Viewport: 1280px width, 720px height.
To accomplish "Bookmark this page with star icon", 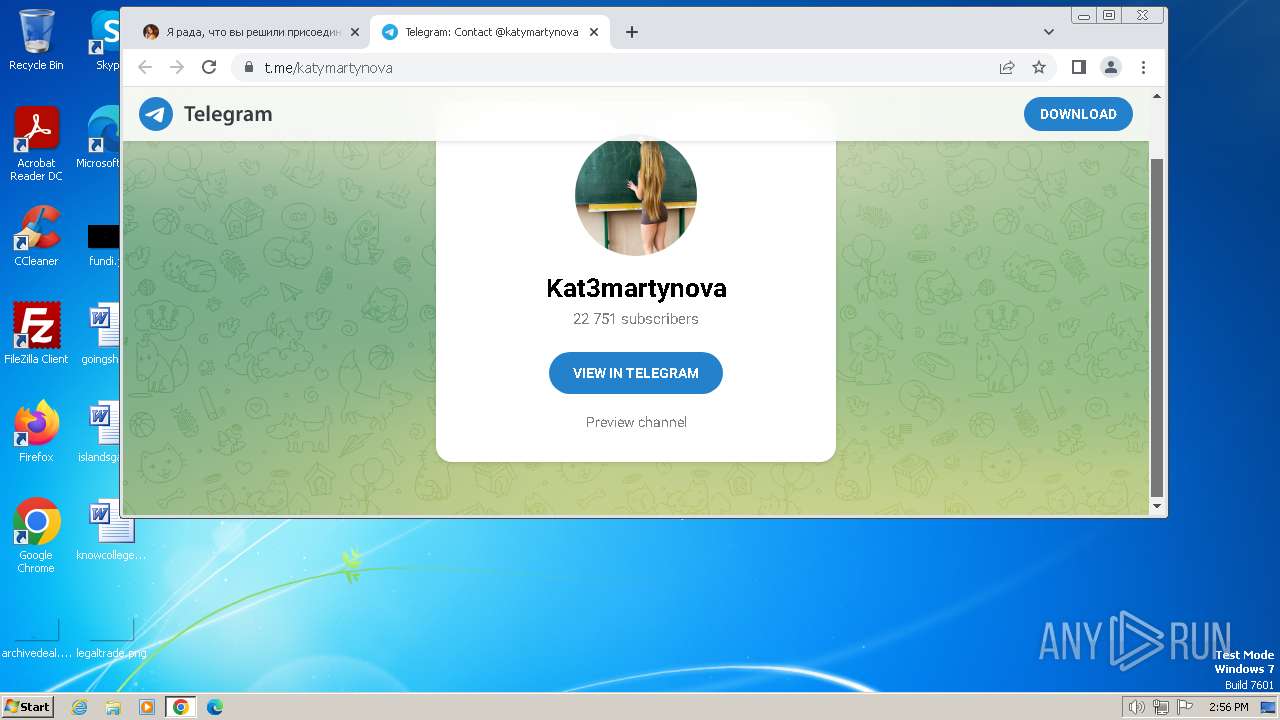I will tap(1039, 67).
